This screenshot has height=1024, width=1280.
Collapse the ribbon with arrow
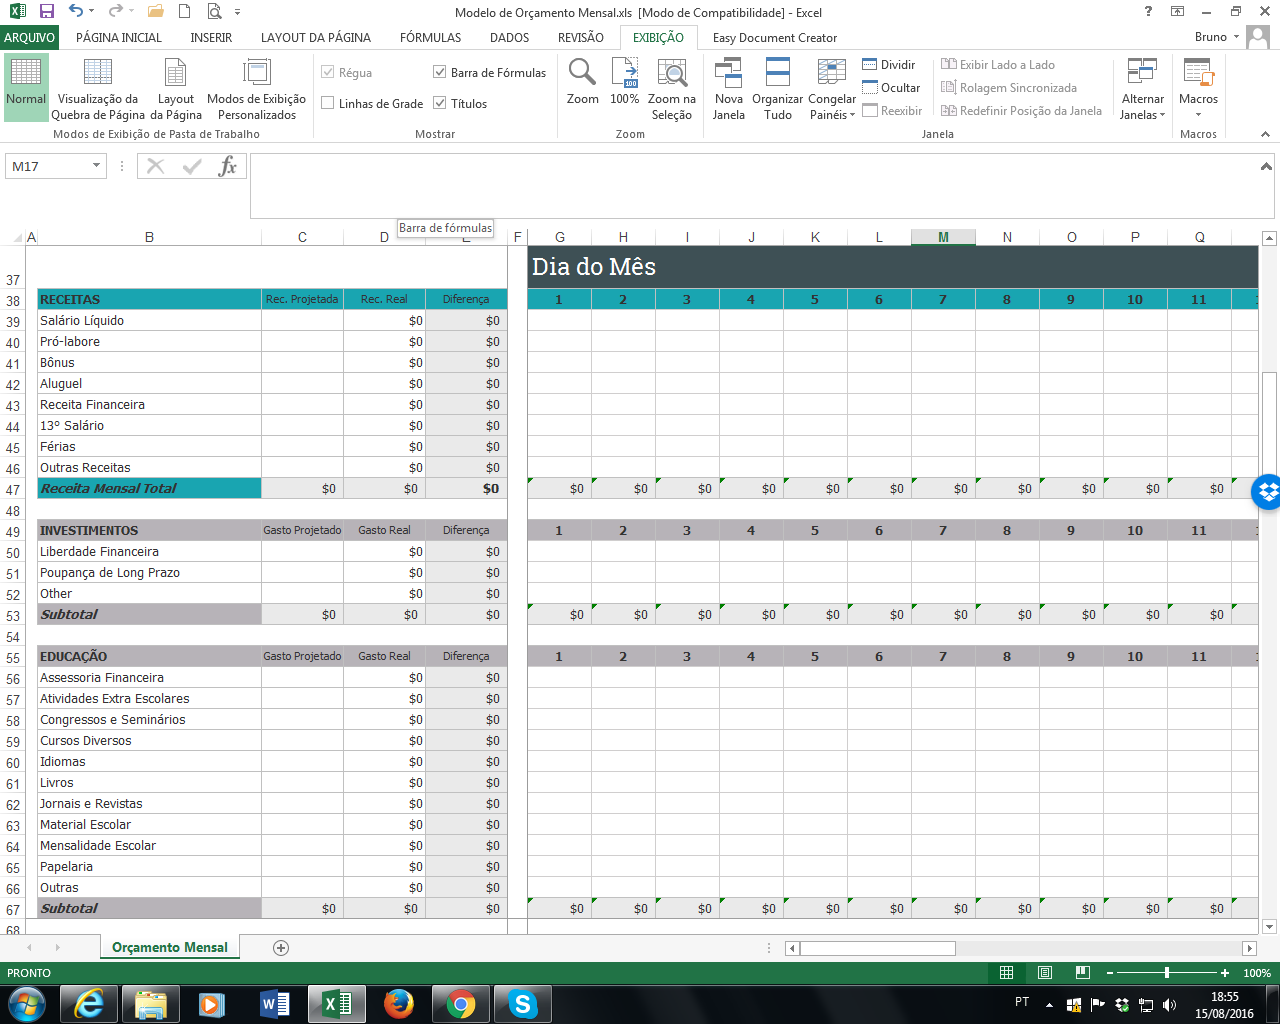[1265, 134]
